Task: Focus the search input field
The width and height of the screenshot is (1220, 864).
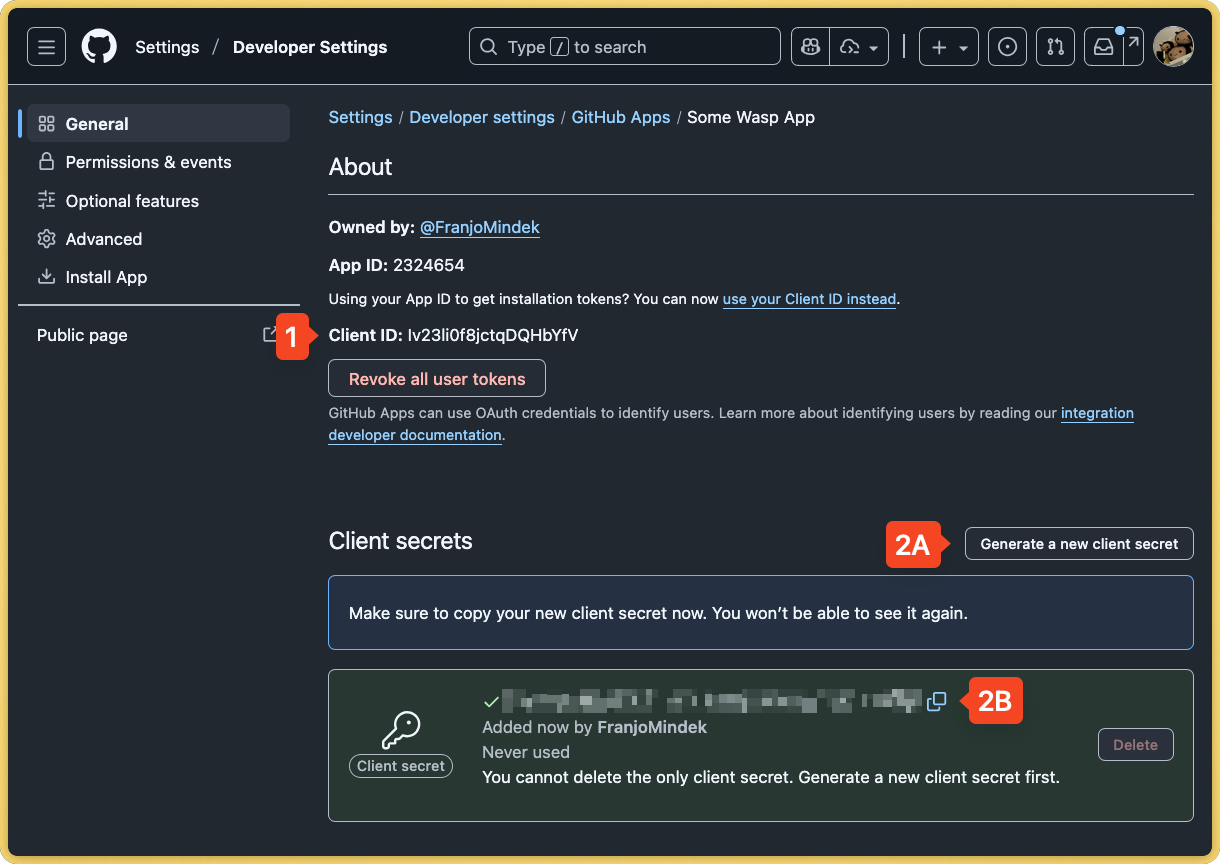Action: point(624,46)
